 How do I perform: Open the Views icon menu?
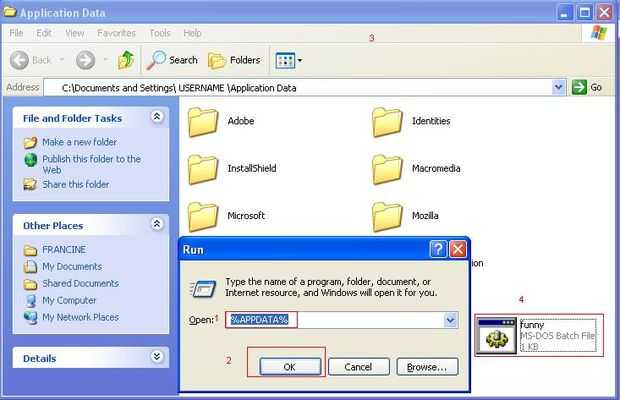tap(289, 60)
